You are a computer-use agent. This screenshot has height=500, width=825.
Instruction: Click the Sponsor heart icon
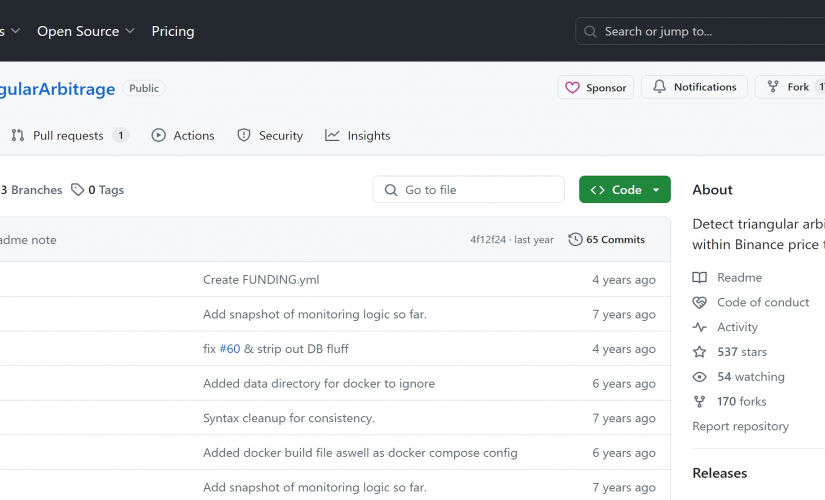[x=572, y=87]
